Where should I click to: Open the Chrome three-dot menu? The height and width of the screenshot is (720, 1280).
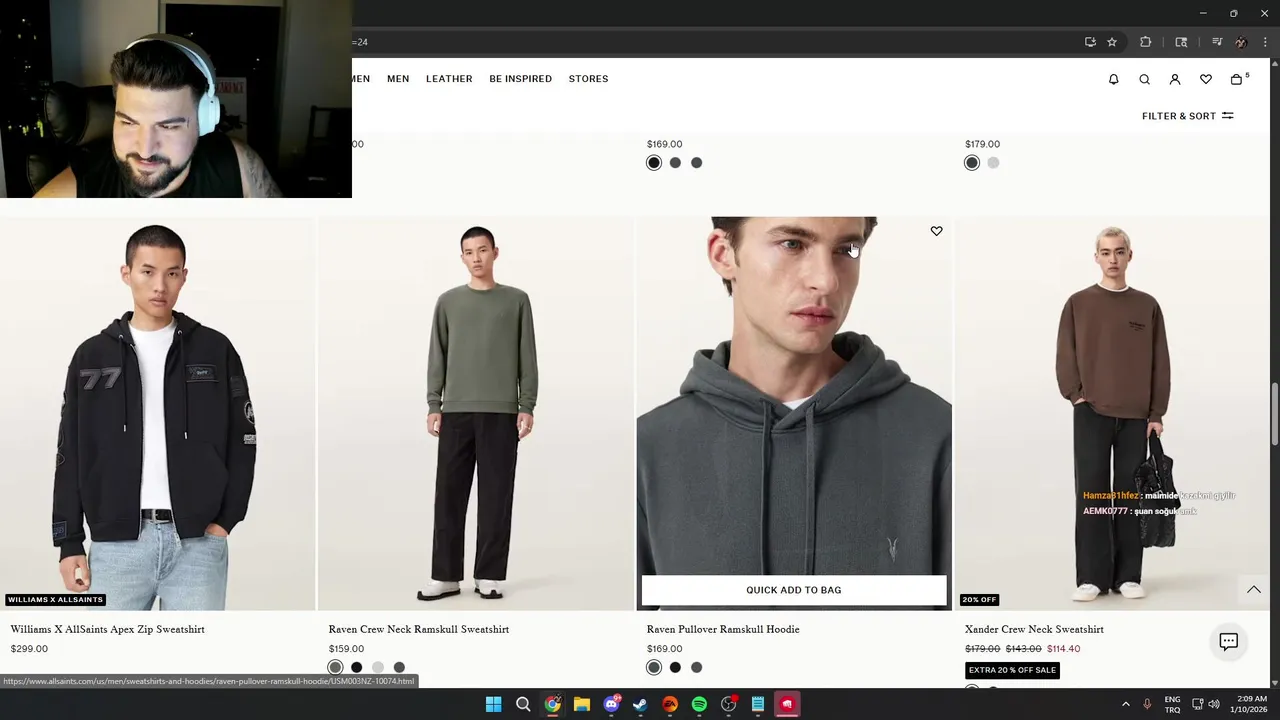pyautogui.click(x=1265, y=42)
